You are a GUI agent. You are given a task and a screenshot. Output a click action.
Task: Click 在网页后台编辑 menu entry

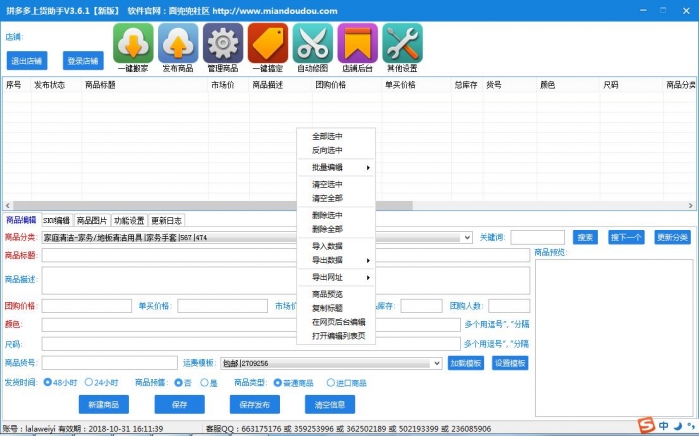337,322
